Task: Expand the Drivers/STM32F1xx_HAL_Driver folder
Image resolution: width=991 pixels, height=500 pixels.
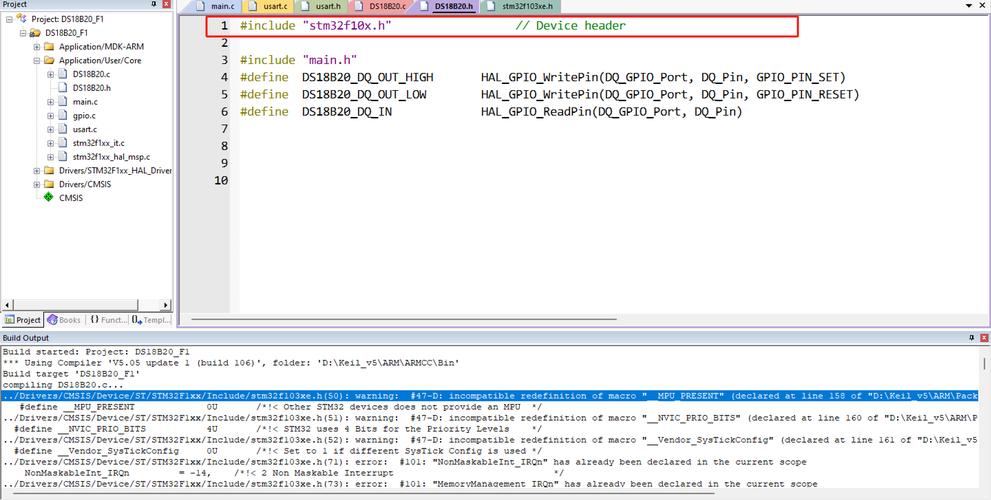Action: [x=37, y=171]
